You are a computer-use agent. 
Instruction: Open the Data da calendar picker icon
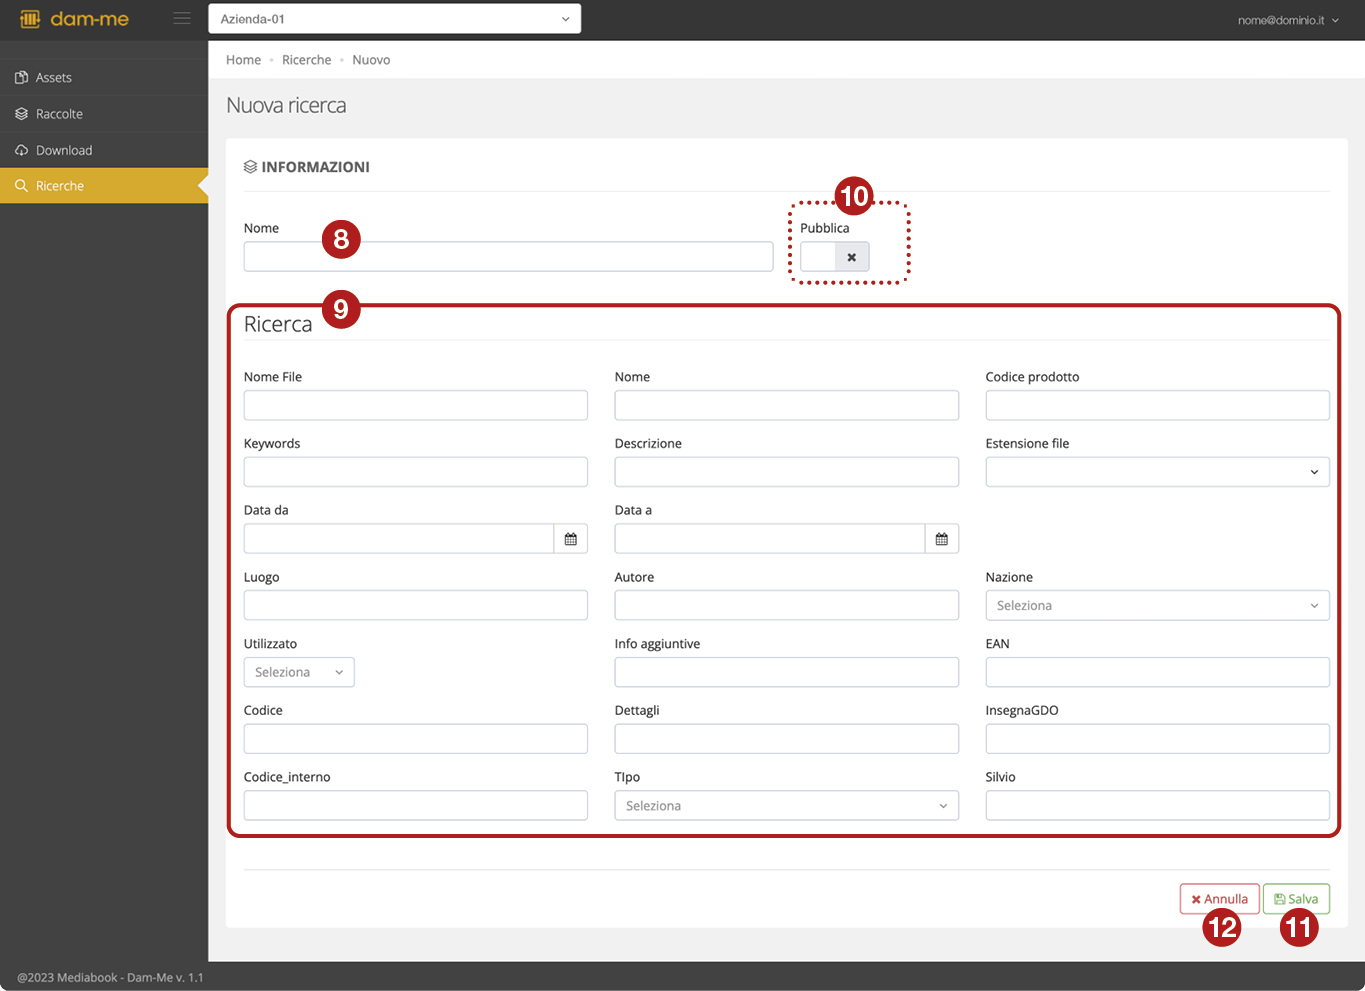click(x=571, y=539)
